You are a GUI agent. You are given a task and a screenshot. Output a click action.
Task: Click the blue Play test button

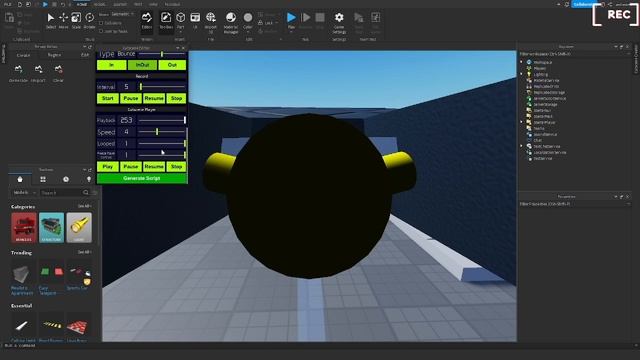click(291, 18)
